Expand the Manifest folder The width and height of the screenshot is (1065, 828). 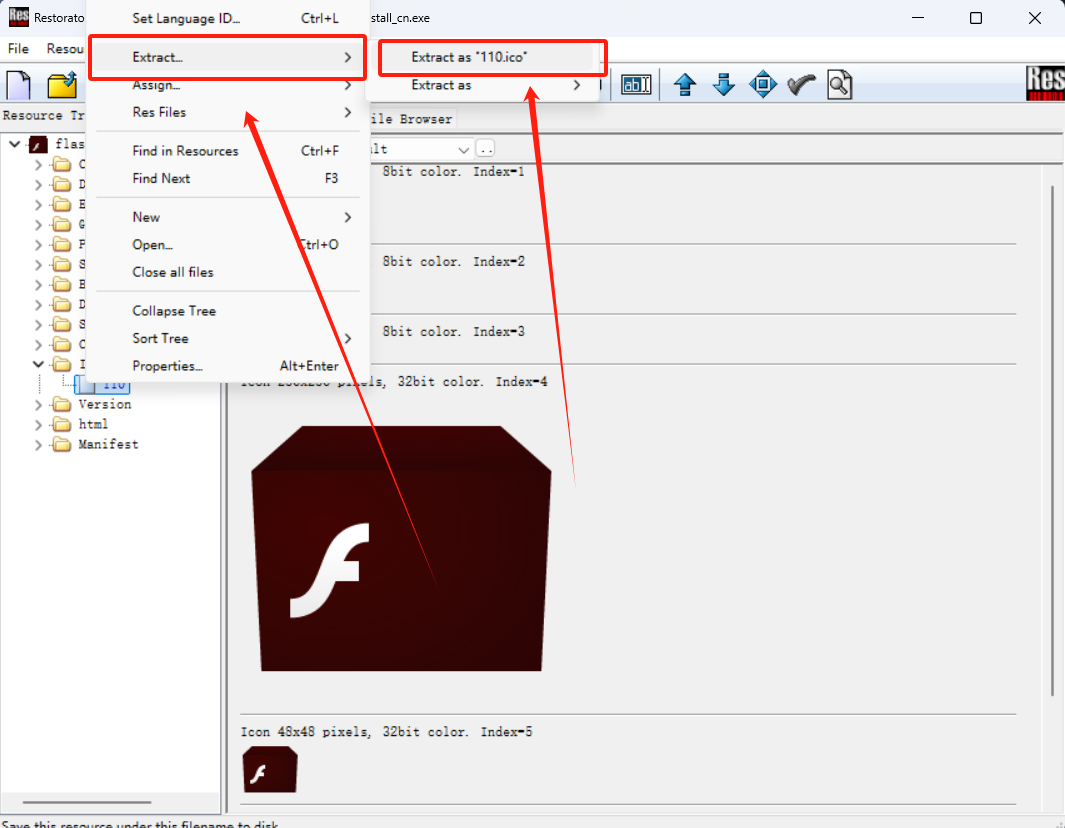point(38,445)
